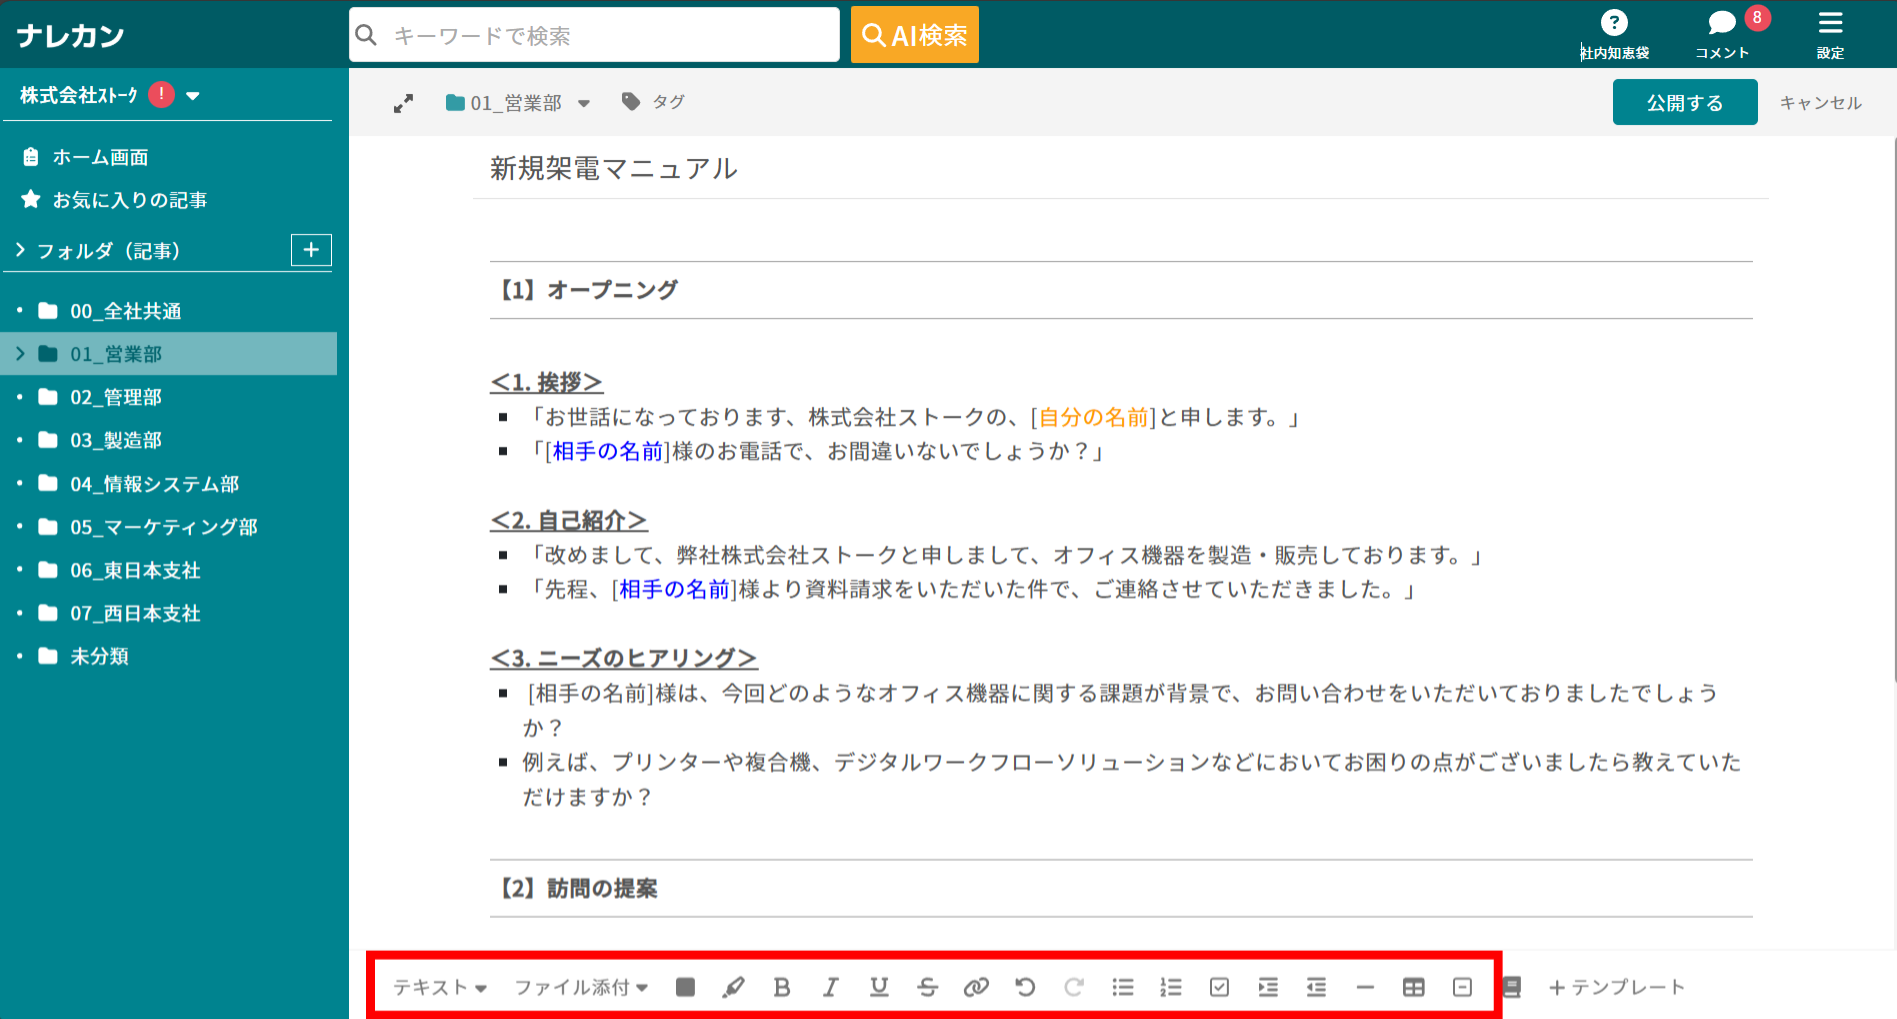Screen dimensions: 1897x1019
Task: Insert a checklist item
Action: pyautogui.click(x=1219, y=987)
